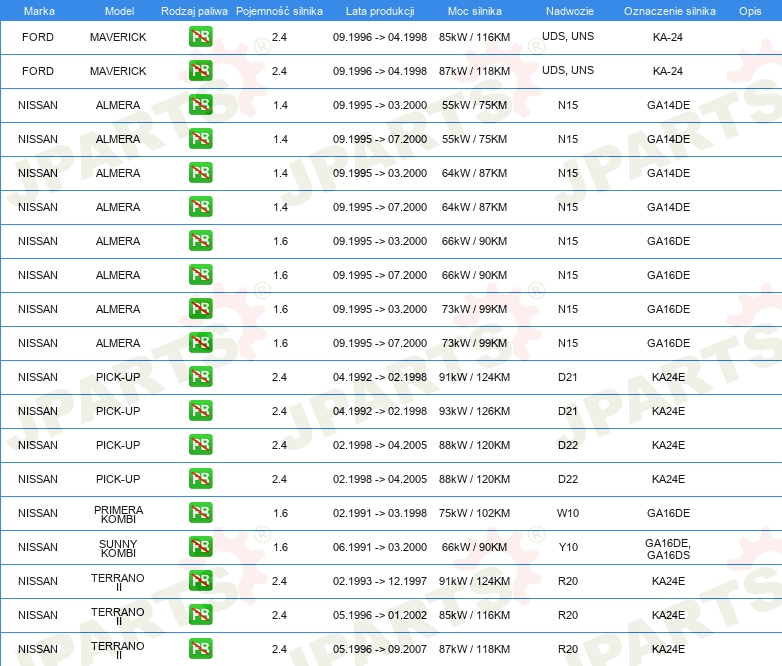Screen dimensions: 782x666
Task: Select '05.1996 -> 01.2002' production years
Action: pos(380,615)
